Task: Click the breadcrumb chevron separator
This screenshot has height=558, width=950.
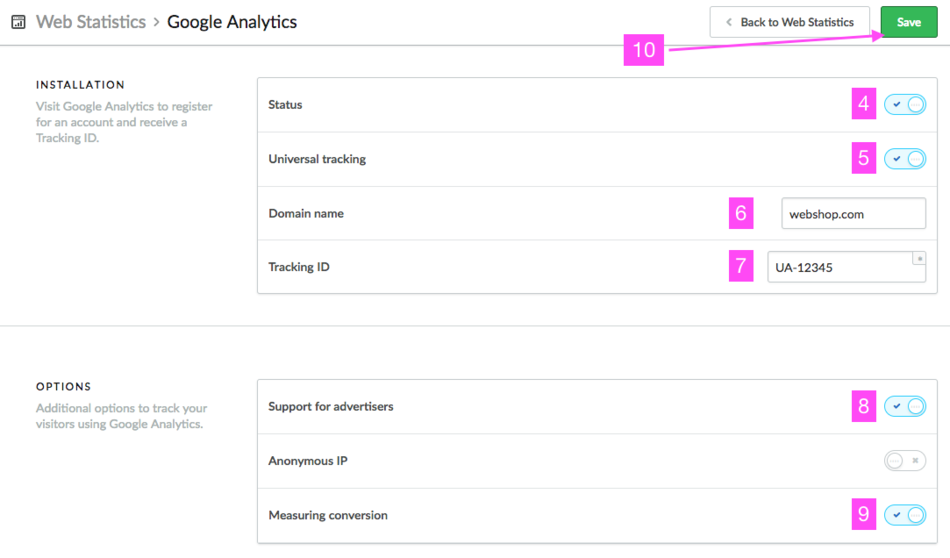Action: coord(156,22)
